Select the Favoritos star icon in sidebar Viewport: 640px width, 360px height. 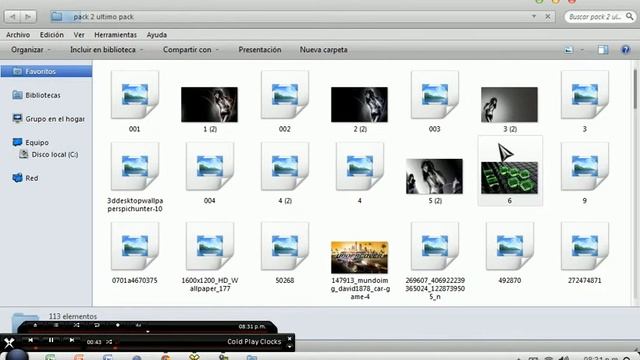point(17,71)
